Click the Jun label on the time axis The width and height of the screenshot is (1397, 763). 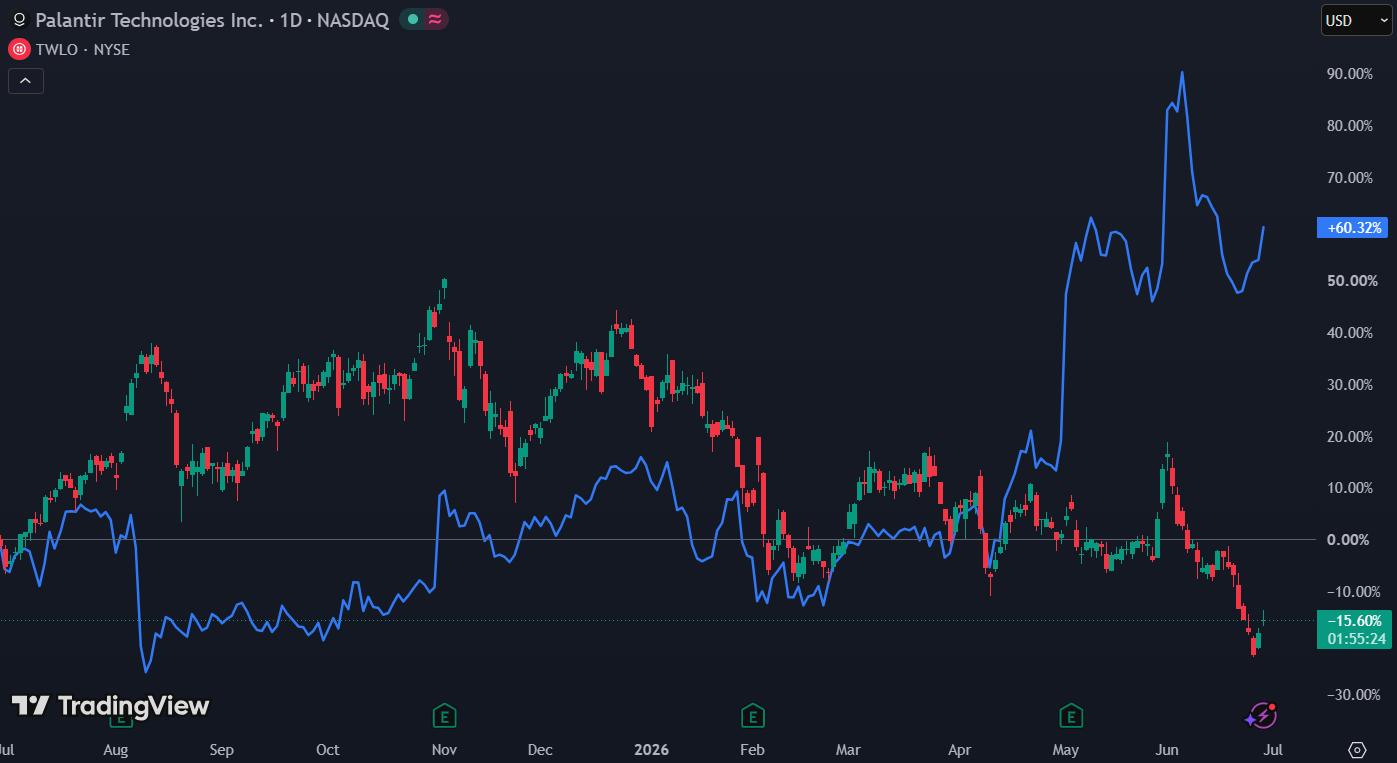[1166, 750]
